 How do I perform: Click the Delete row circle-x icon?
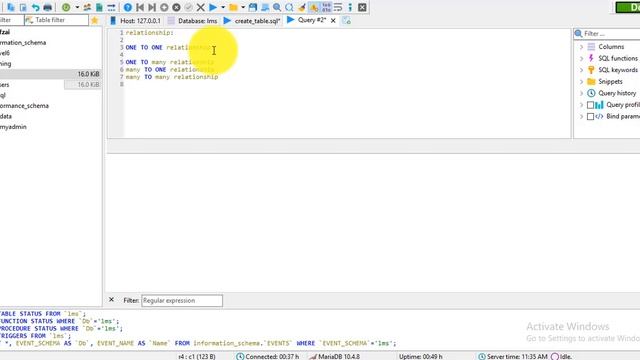tap(176, 7)
